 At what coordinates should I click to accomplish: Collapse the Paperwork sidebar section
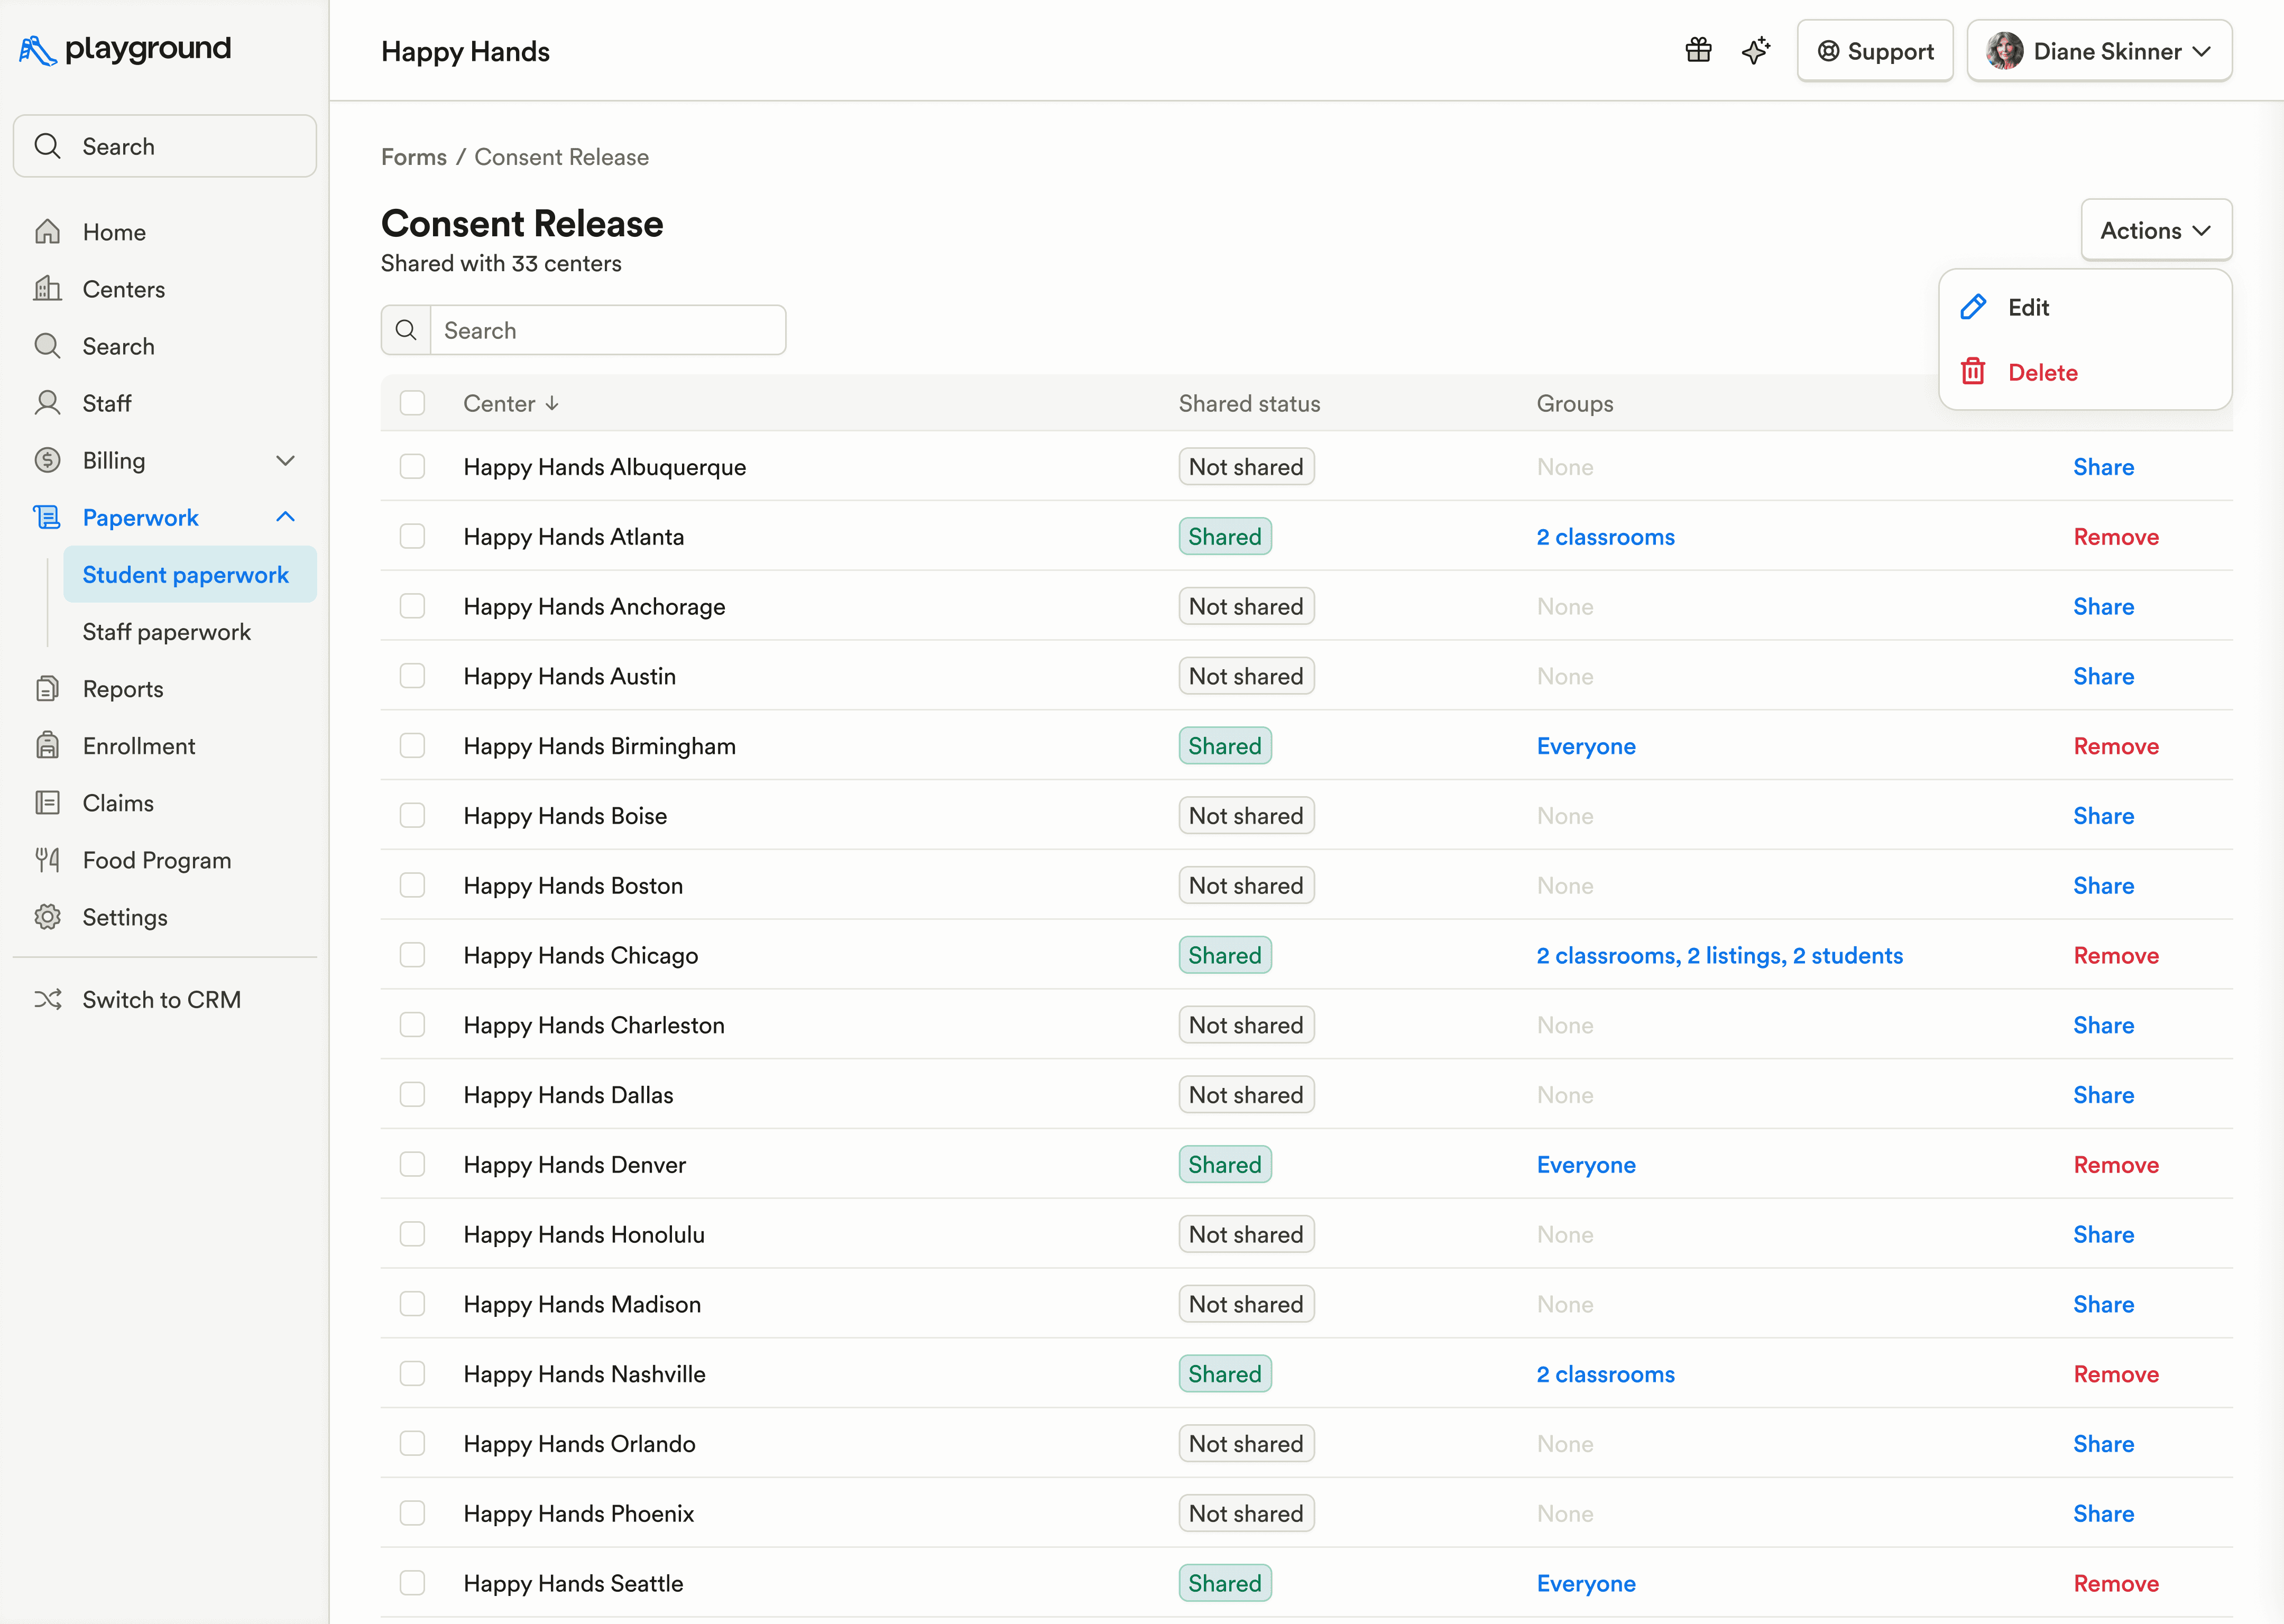coord(285,517)
